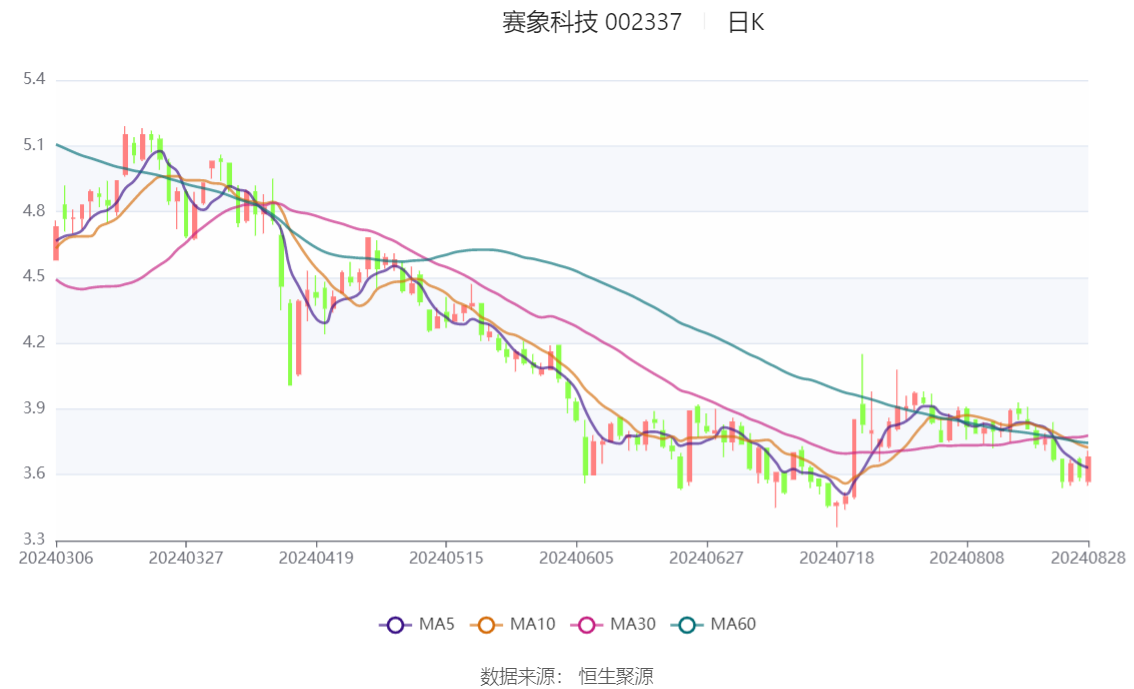Select the 20240627 date axis label
The height and width of the screenshot is (689, 1134).
click(707, 558)
